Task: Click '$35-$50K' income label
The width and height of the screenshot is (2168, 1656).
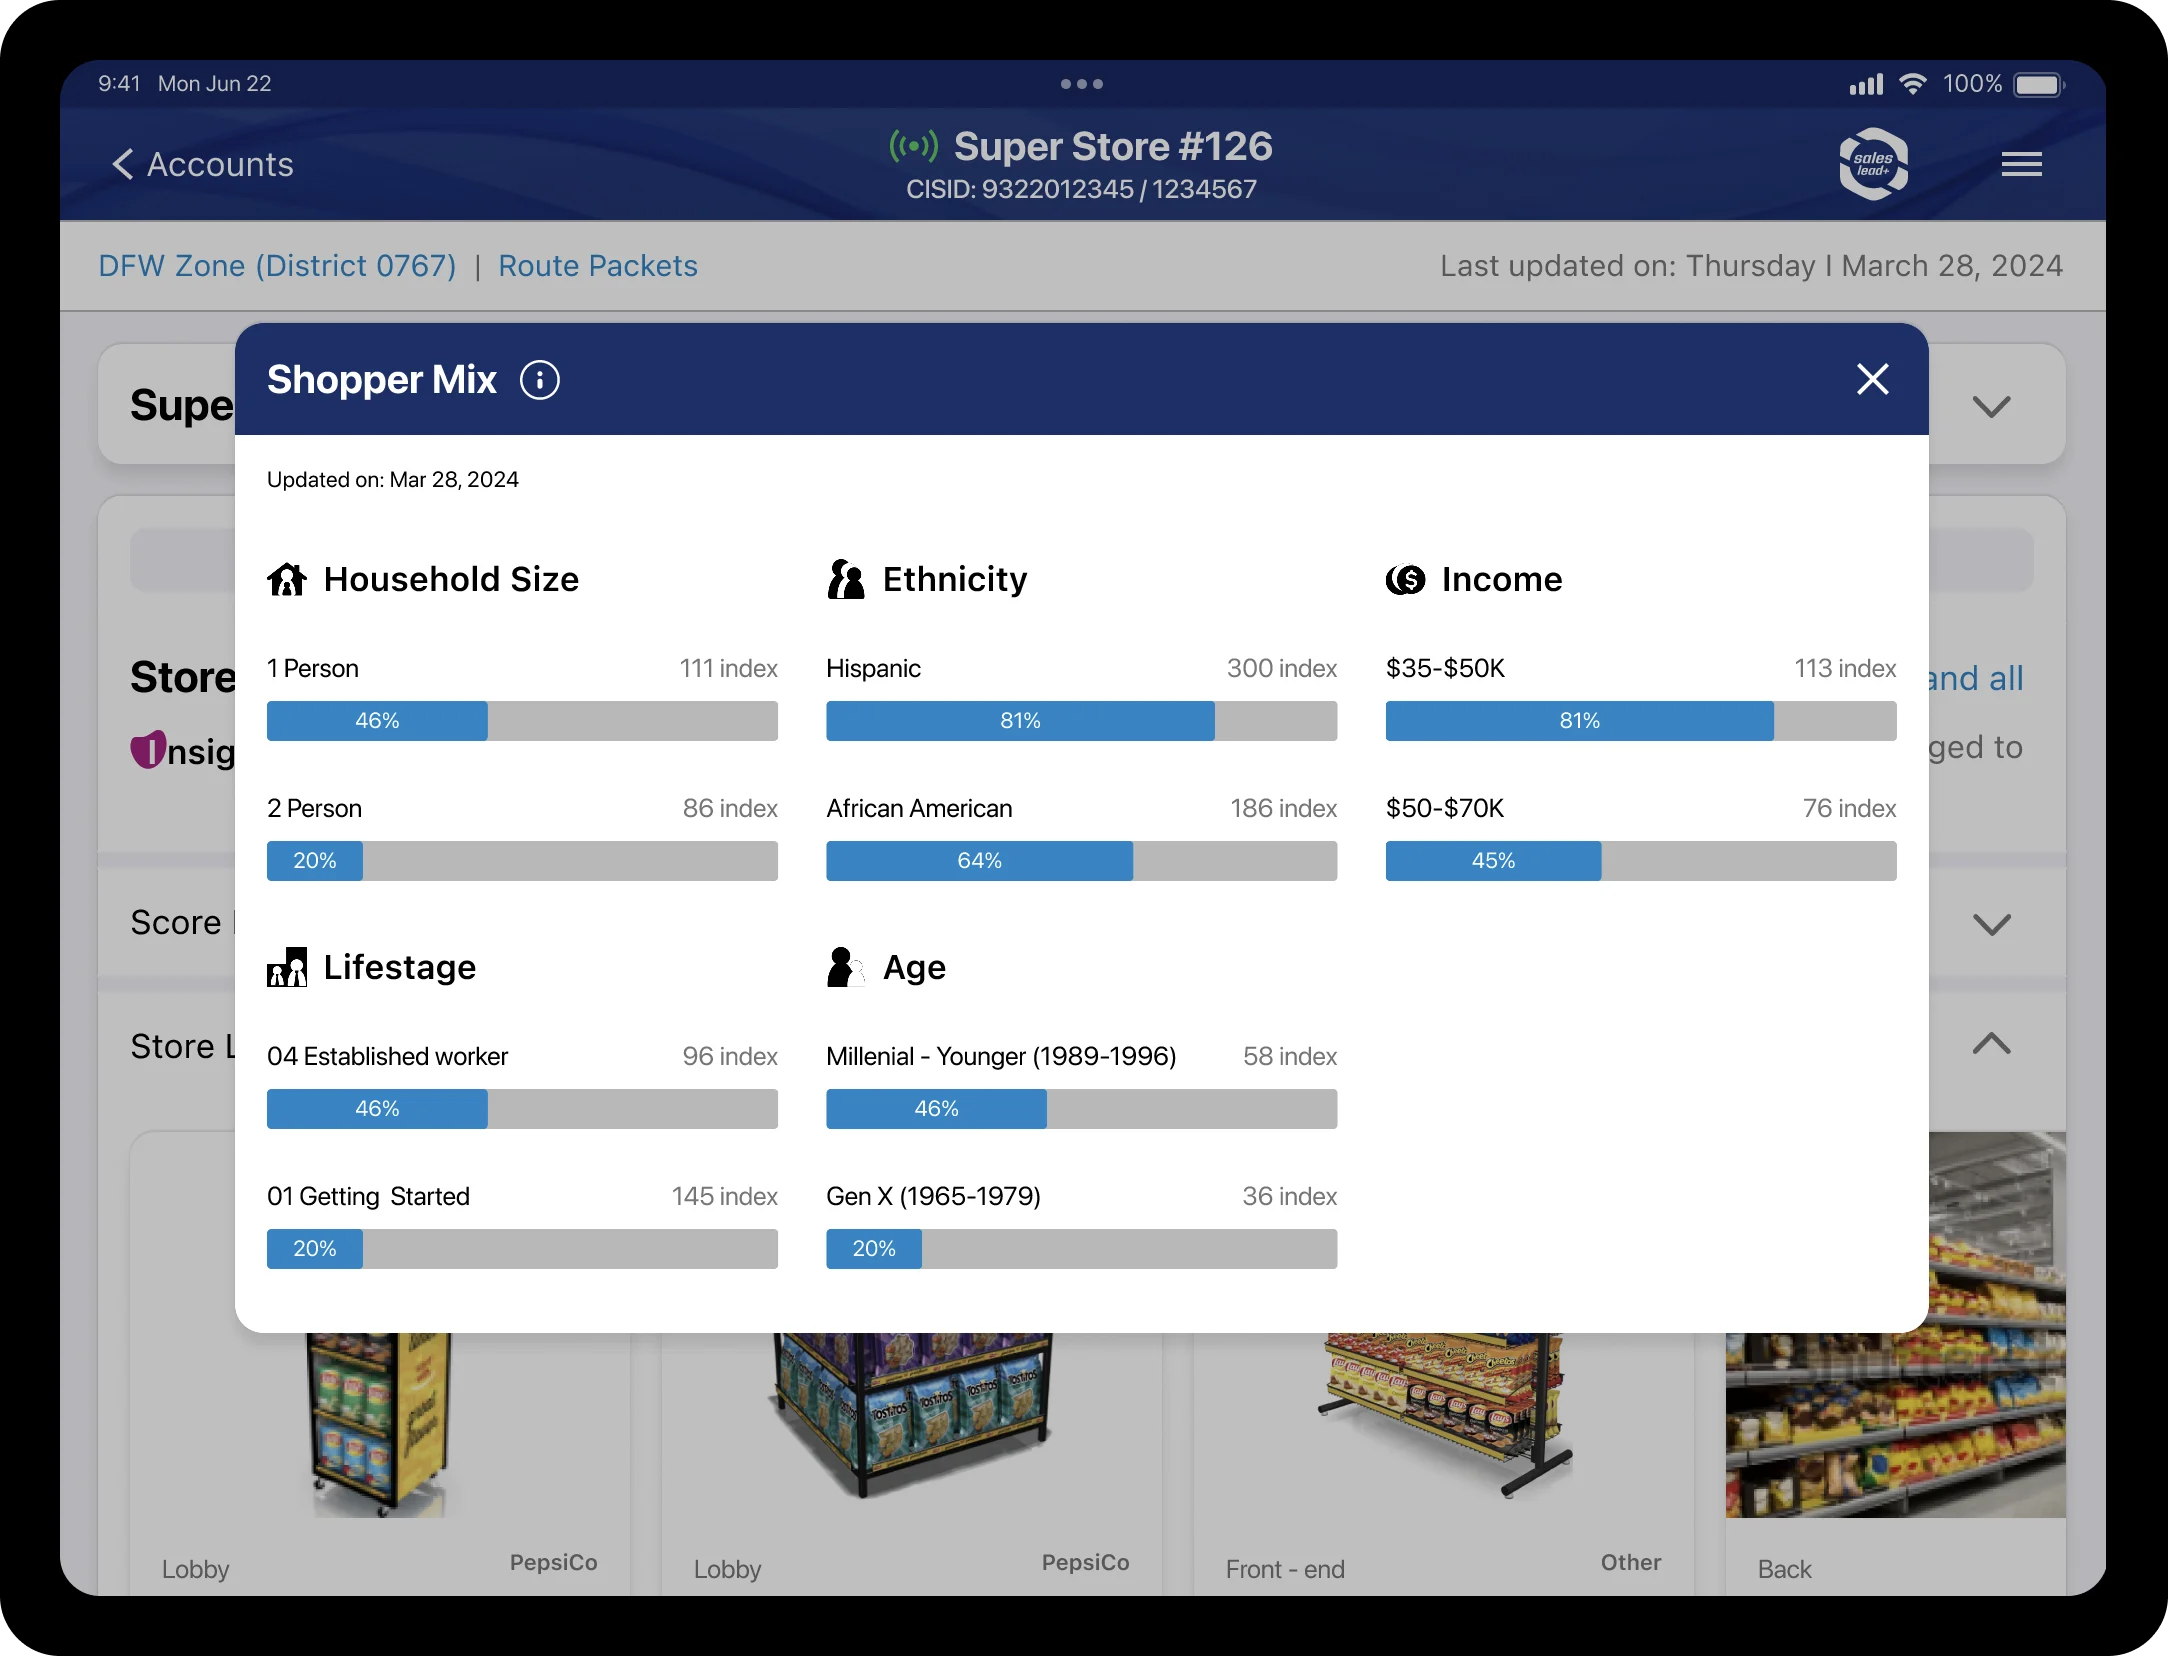Action: [1445, 668]
